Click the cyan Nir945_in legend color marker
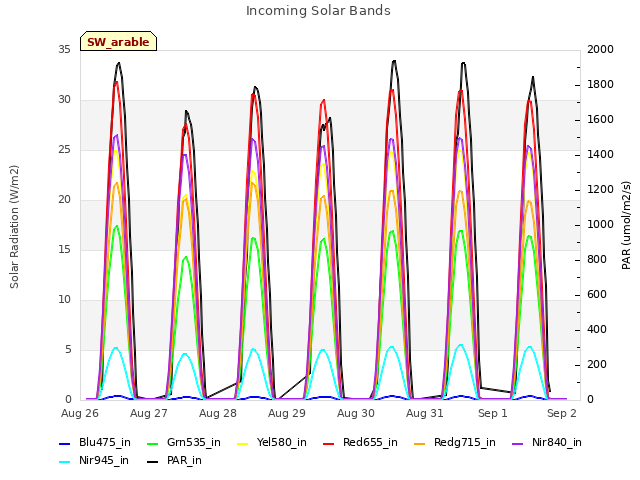Screen dimensions: 640x480 (x=65, y=462)
